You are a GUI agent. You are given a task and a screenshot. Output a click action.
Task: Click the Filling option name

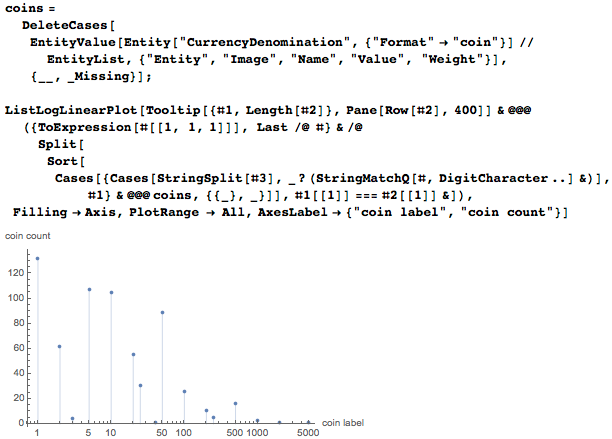40,212
